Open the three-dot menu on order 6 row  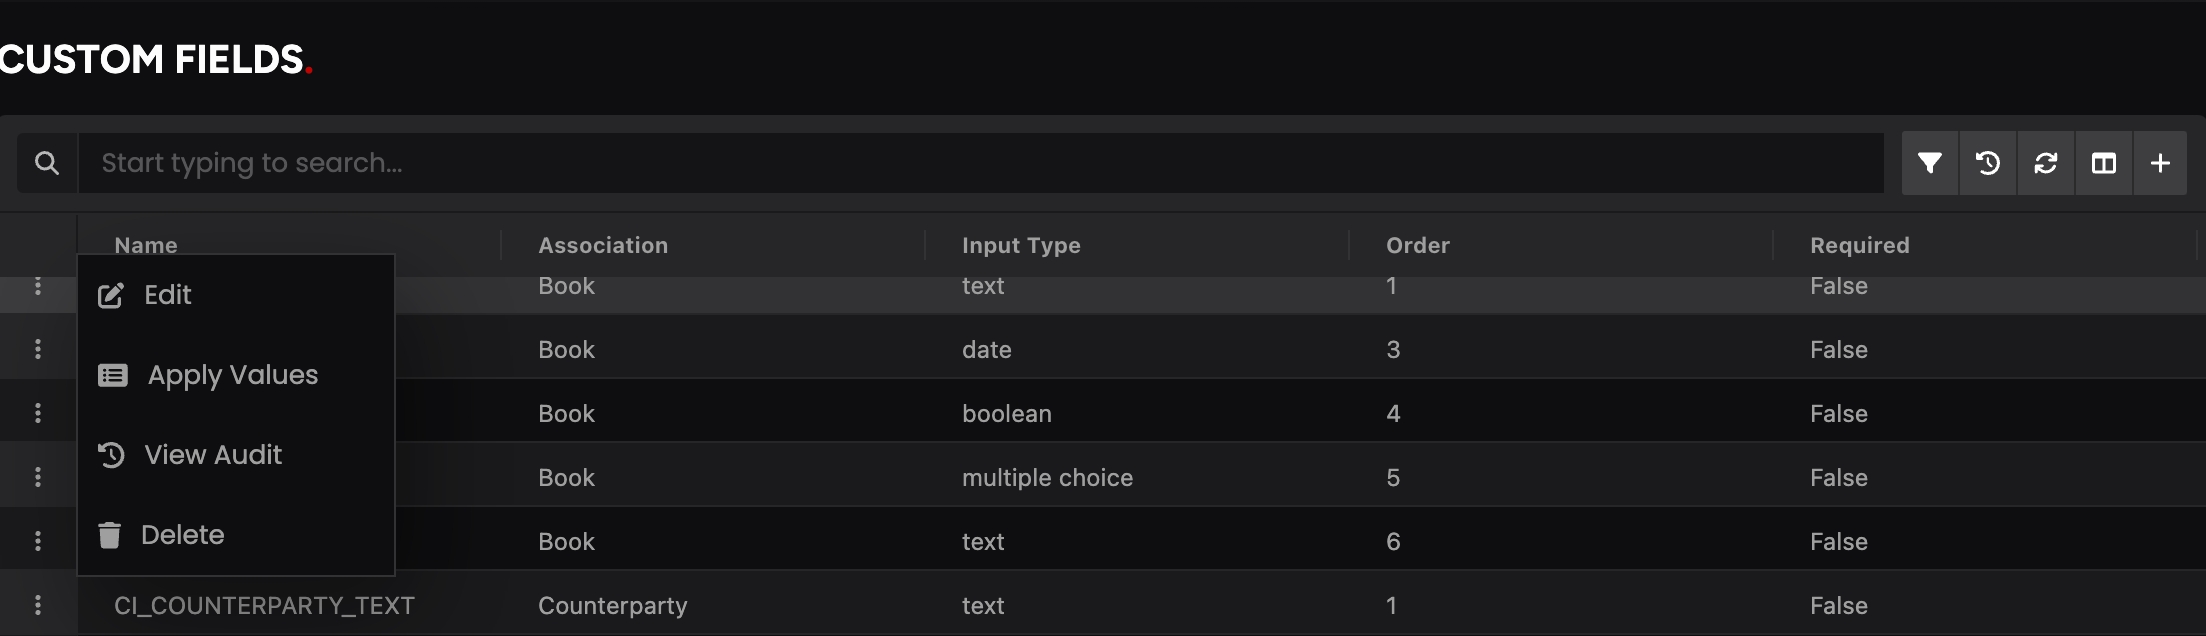click(38, 541)
